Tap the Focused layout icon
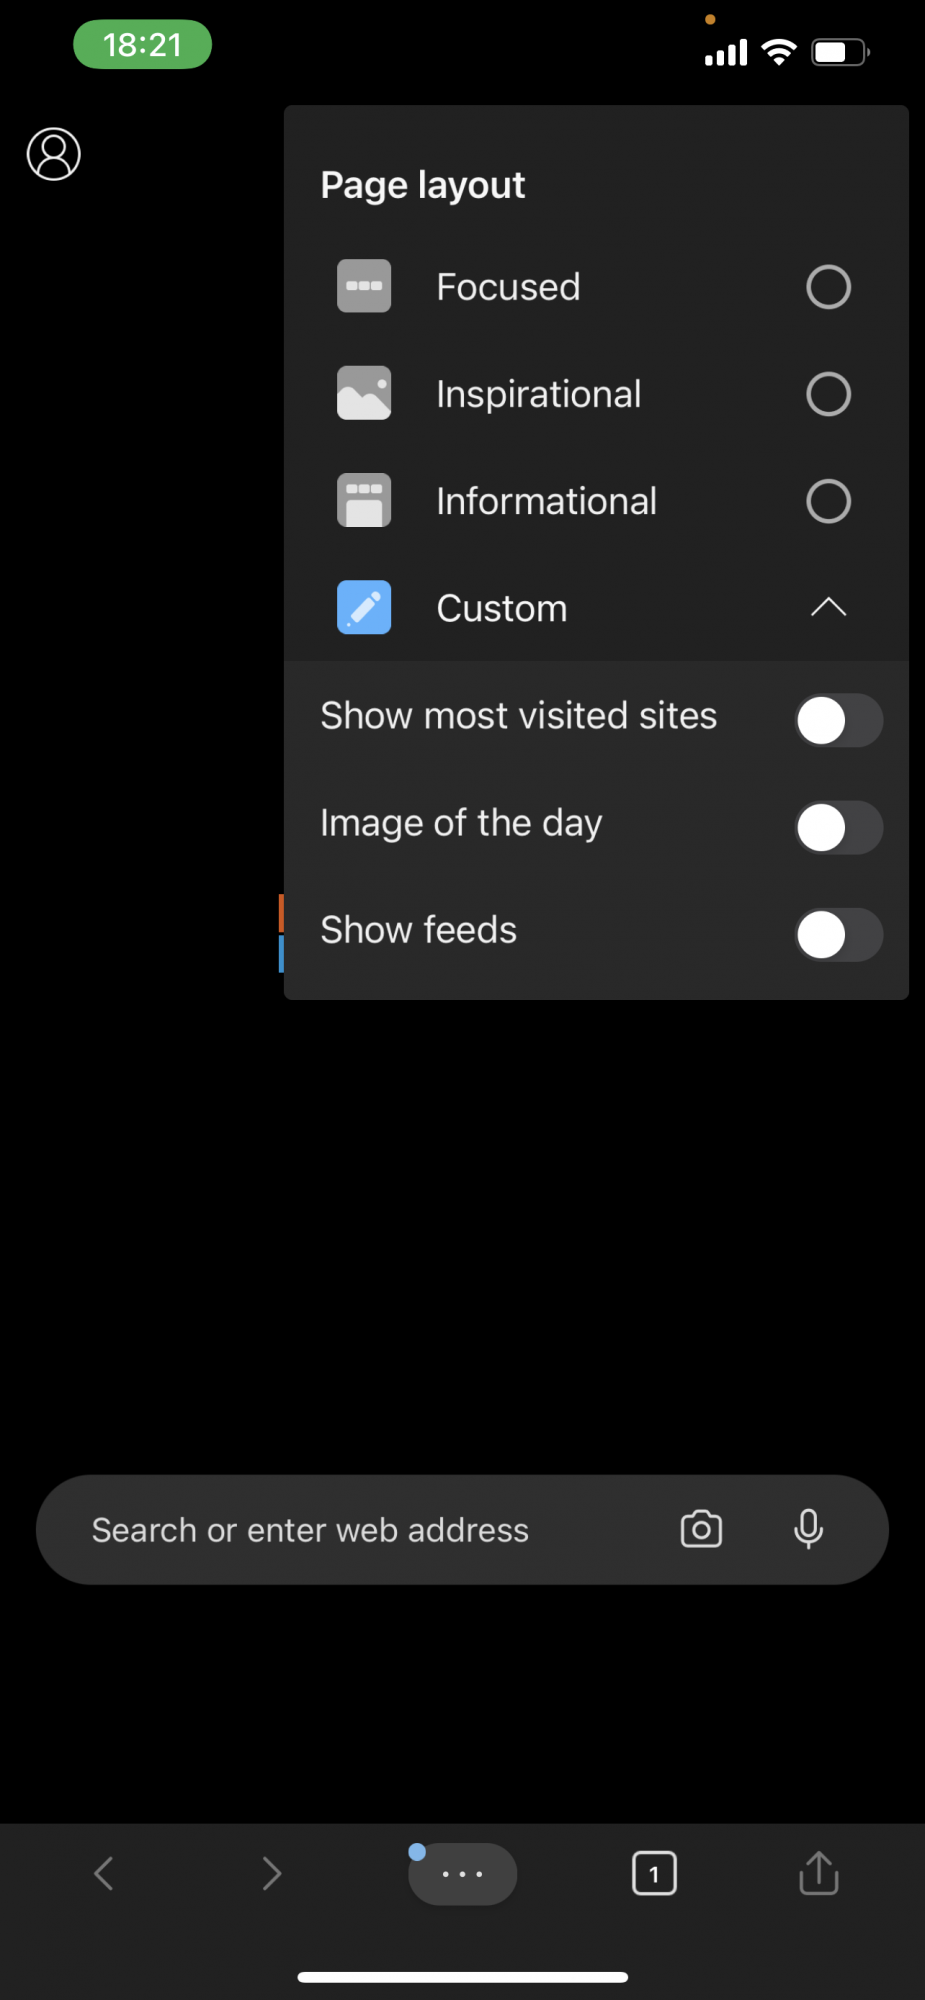 [364, 286]
